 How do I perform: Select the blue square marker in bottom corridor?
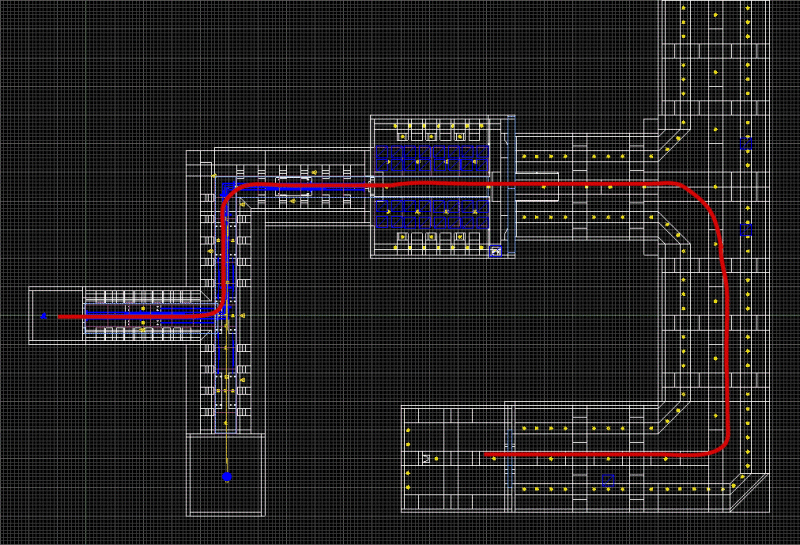(606, 479)
